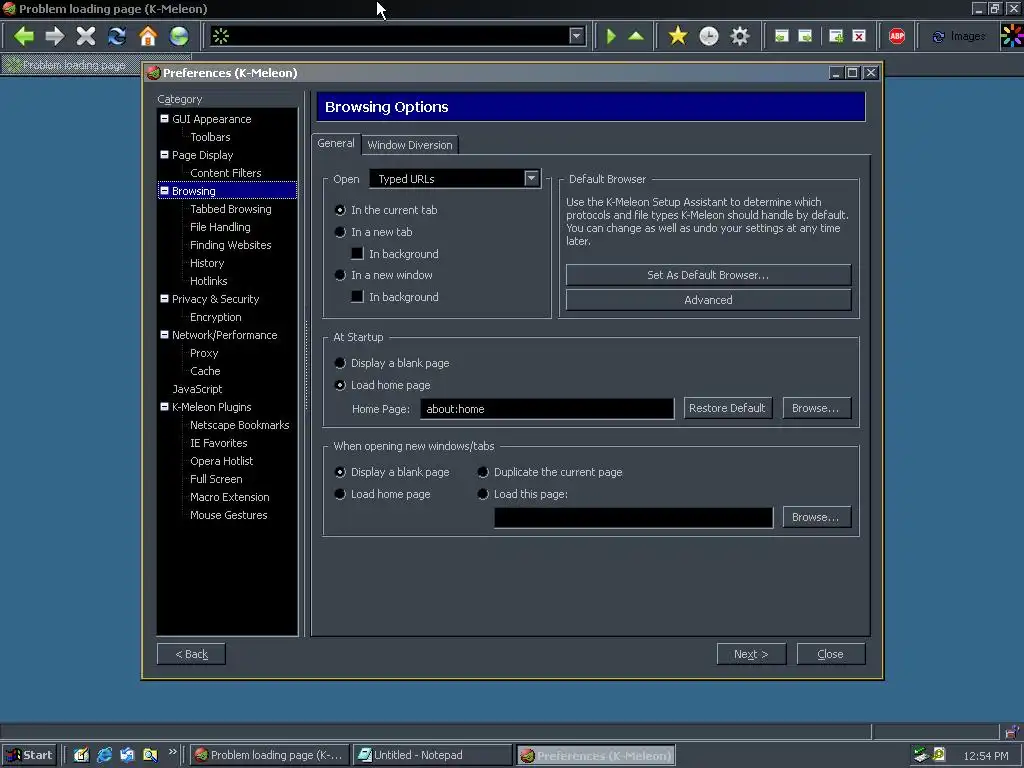Screen dimensions: 1024x768
Task: Click the Next > button
Action: click(751, 654)
